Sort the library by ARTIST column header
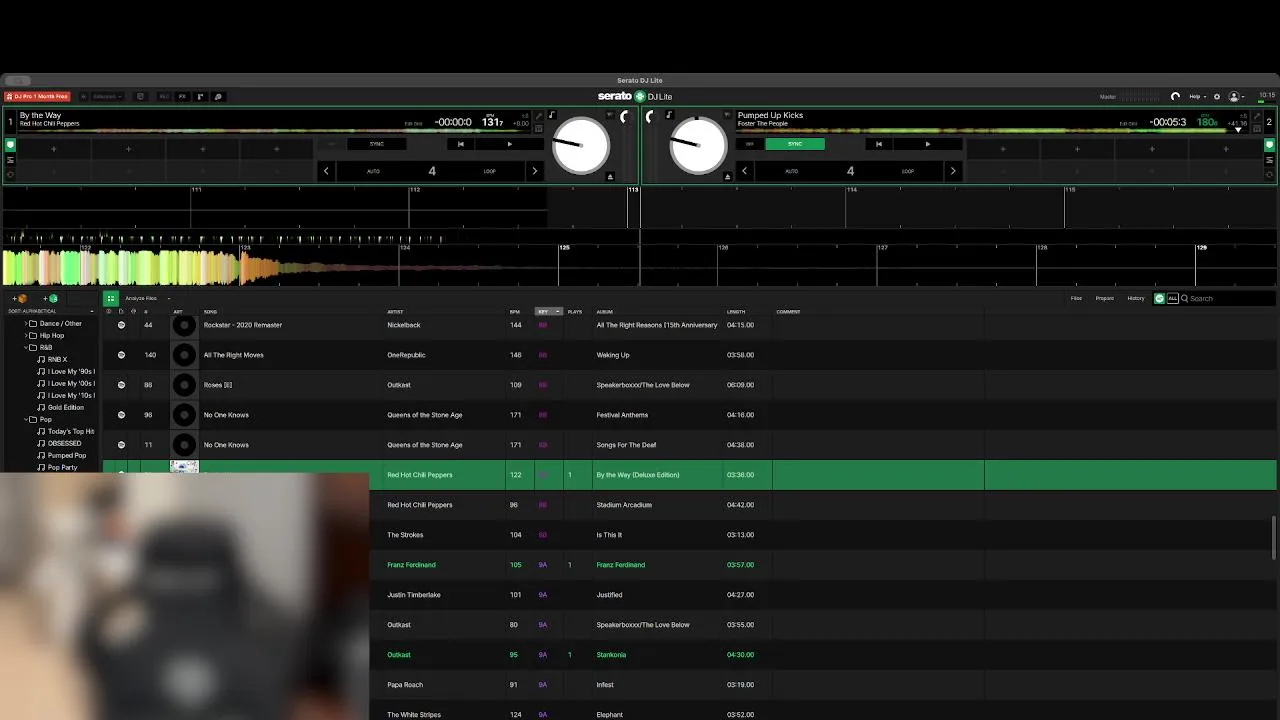 tap(396, 312)
